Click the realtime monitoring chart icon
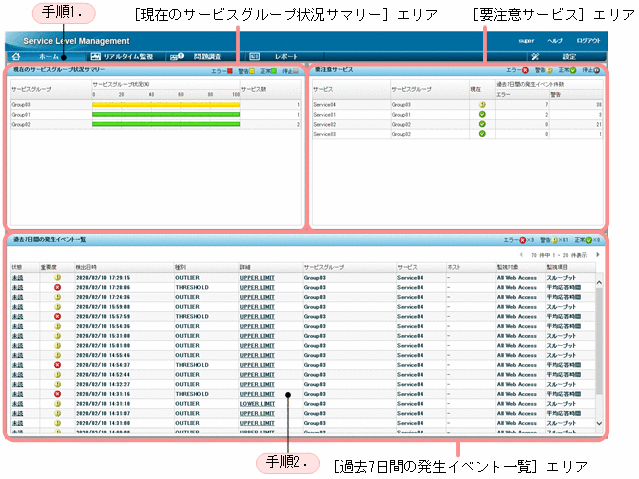 [x=95, y=56]
